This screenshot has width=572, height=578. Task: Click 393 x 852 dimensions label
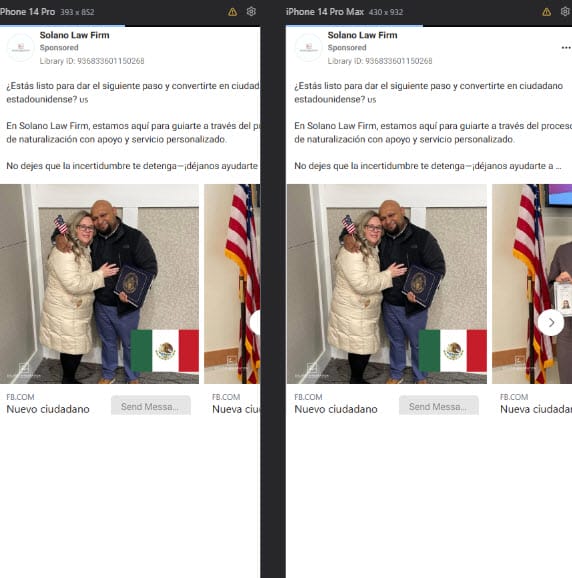77,13
